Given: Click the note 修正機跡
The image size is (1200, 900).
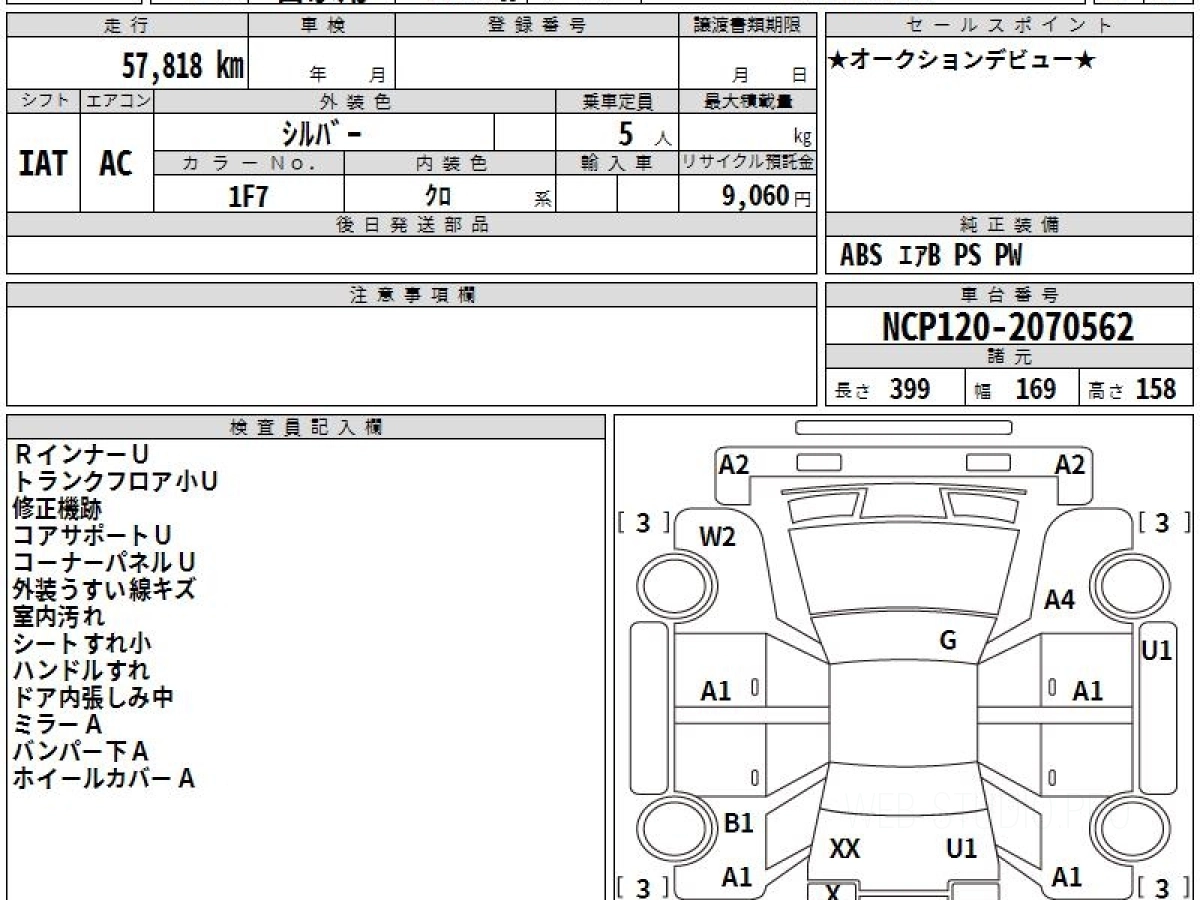Looking at the screenshot, I should click(x=57, y=508).
